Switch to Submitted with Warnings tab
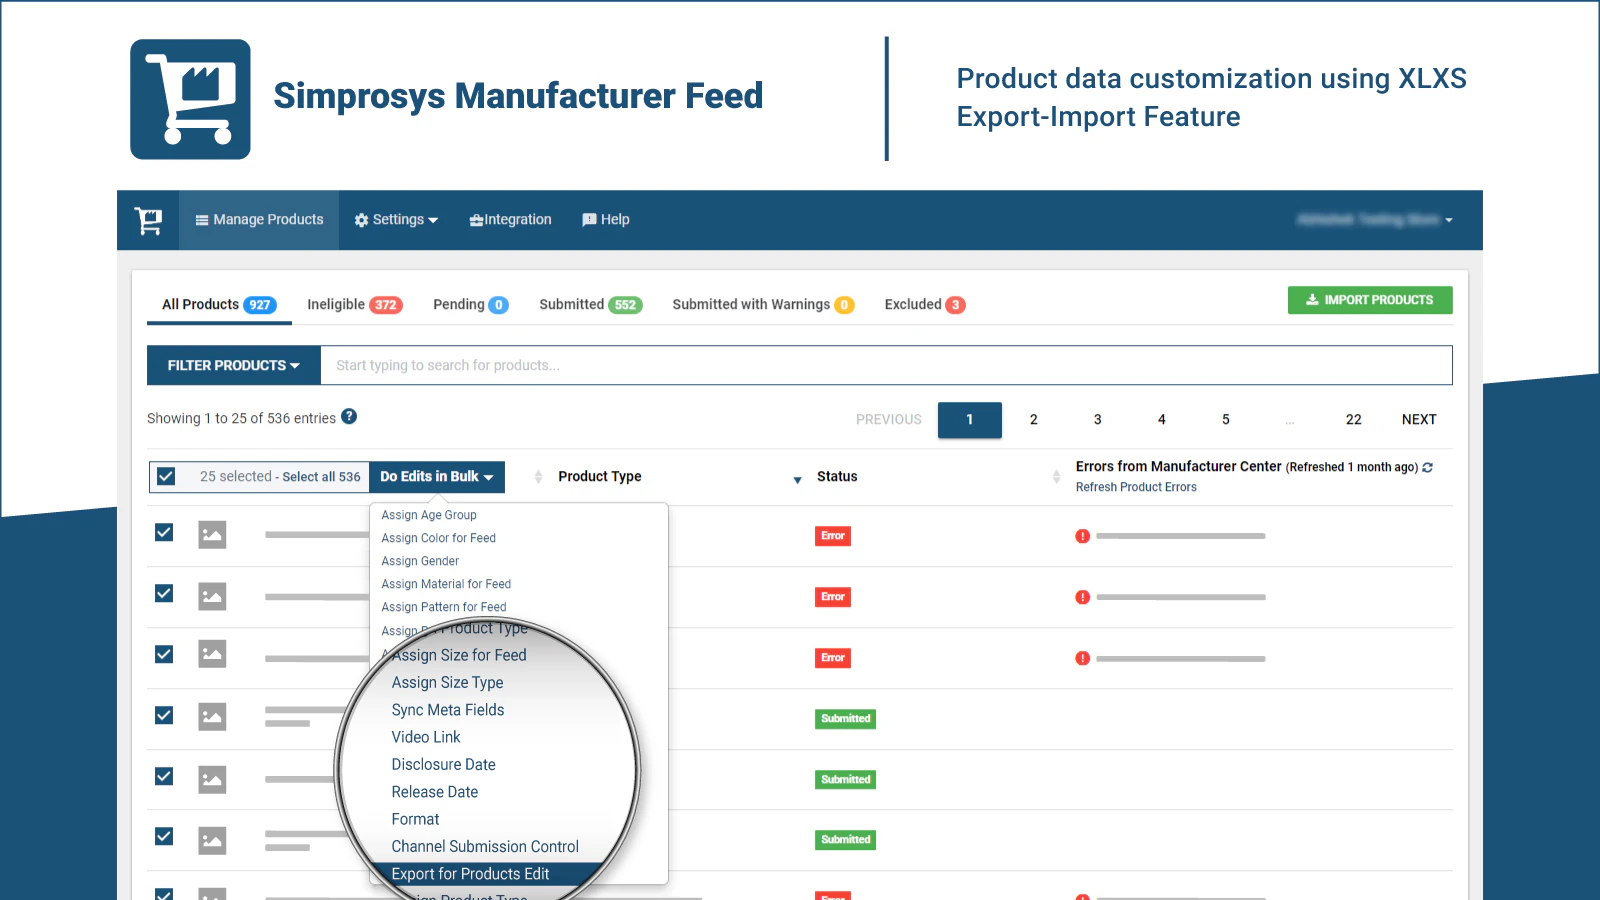This screenshot has width=1600, height=900. 763,305
